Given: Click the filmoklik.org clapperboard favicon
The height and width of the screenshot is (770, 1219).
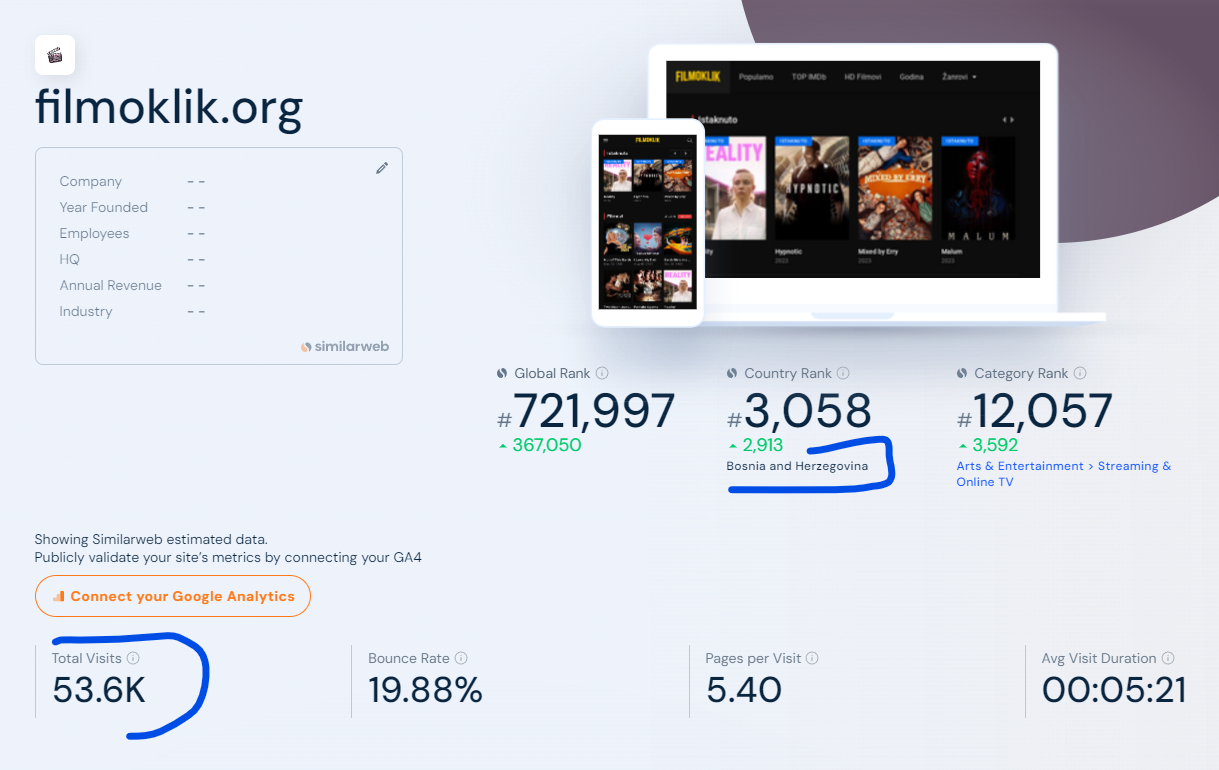Looking at the screenshot, I should 55,55.
